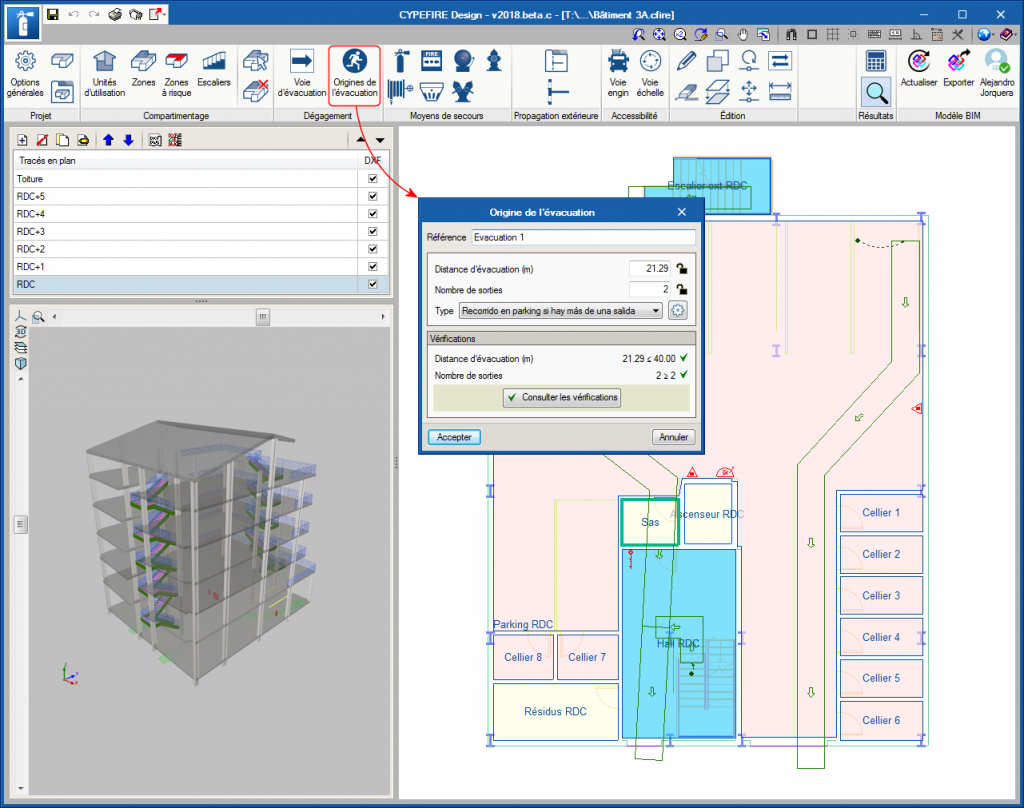Select Origines de l'évacuation tool

[x=354, y=72]
